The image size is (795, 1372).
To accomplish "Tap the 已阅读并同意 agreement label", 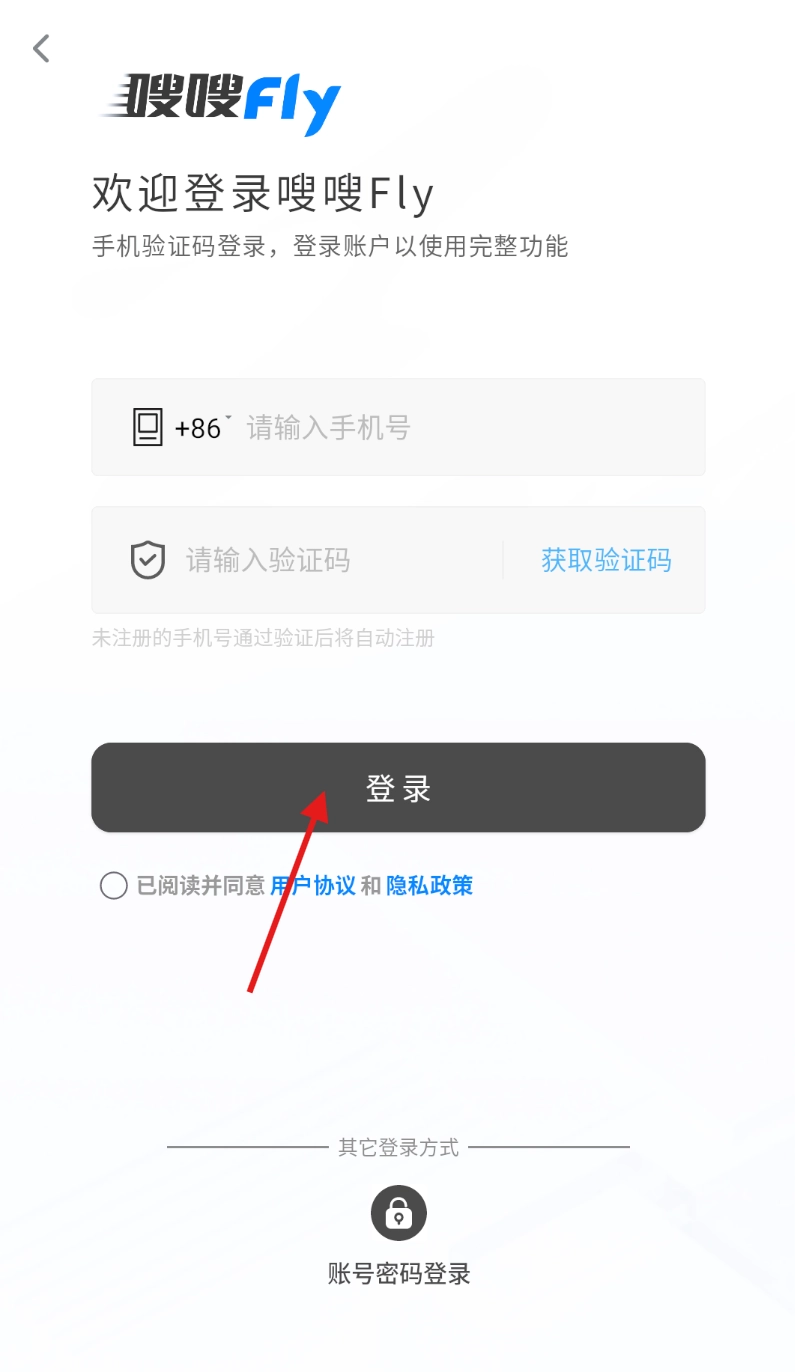I will pyautogui.click(x=201, y=885).
